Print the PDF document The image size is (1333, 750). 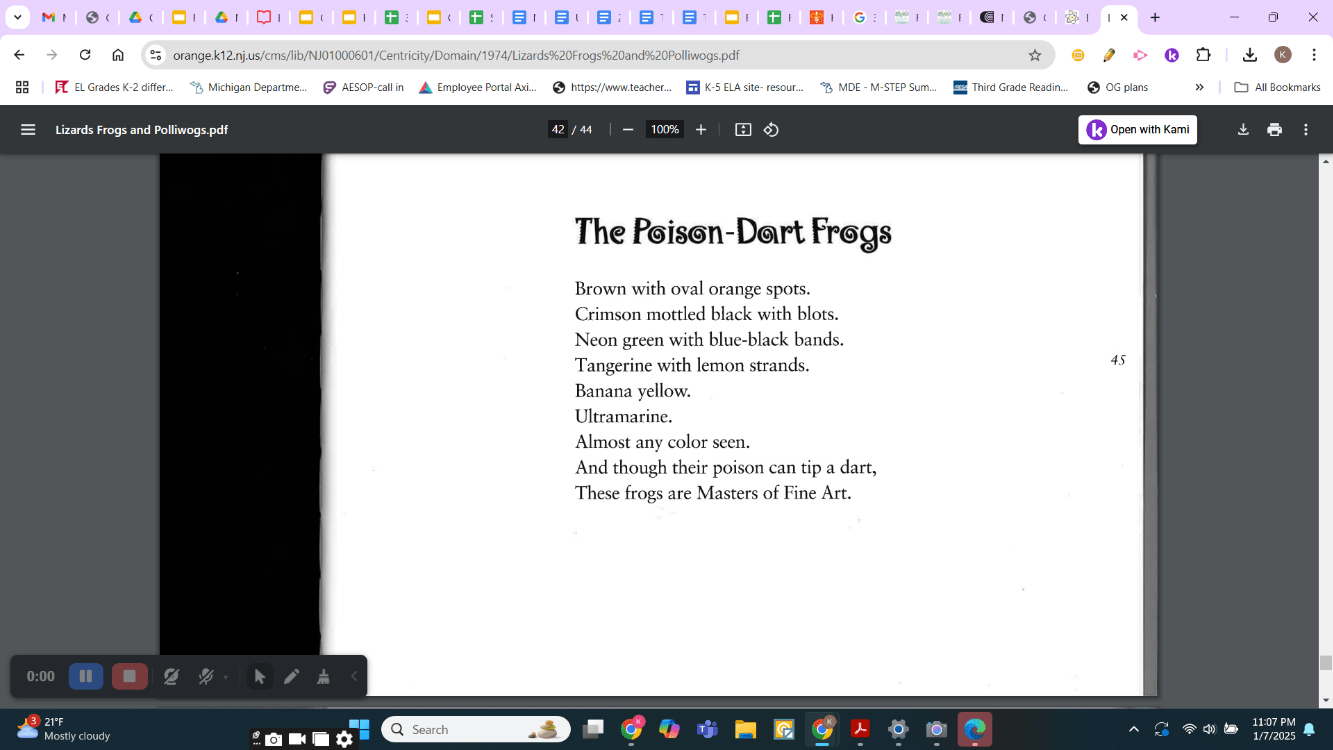pyautogui.click(x=1274, y=130)
